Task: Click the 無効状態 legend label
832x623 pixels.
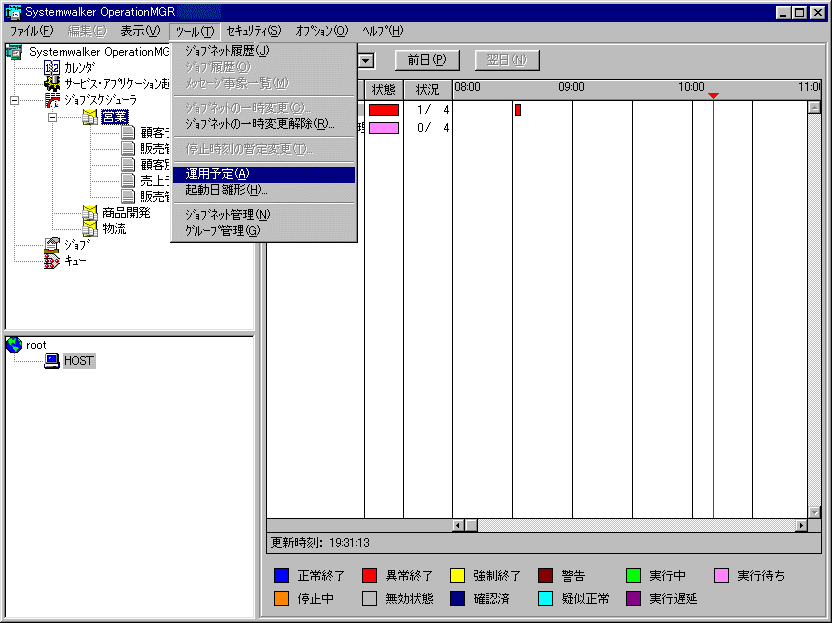Action: coord(409,599)
